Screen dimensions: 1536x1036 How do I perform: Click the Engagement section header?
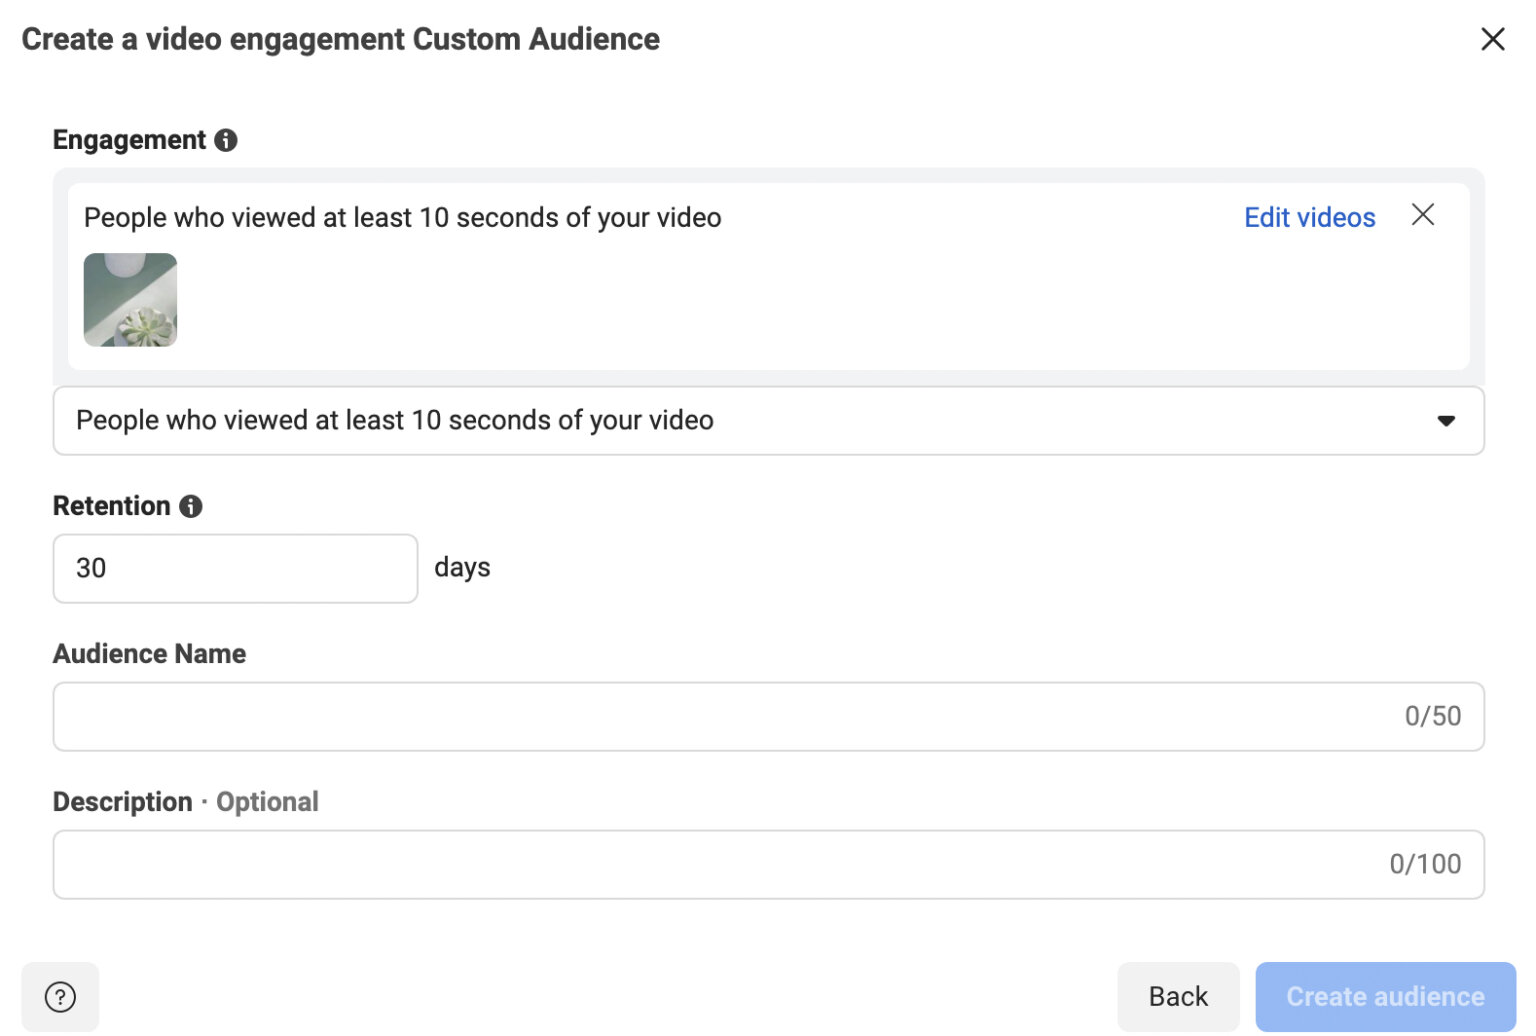tap(131, 140)
